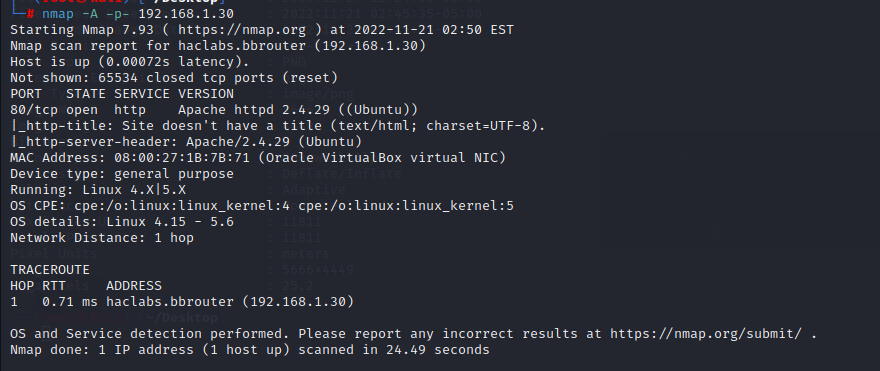Select the 80/tcp port entry
Viewport: 880px width, 371px height.
click(x=34, y=109)
